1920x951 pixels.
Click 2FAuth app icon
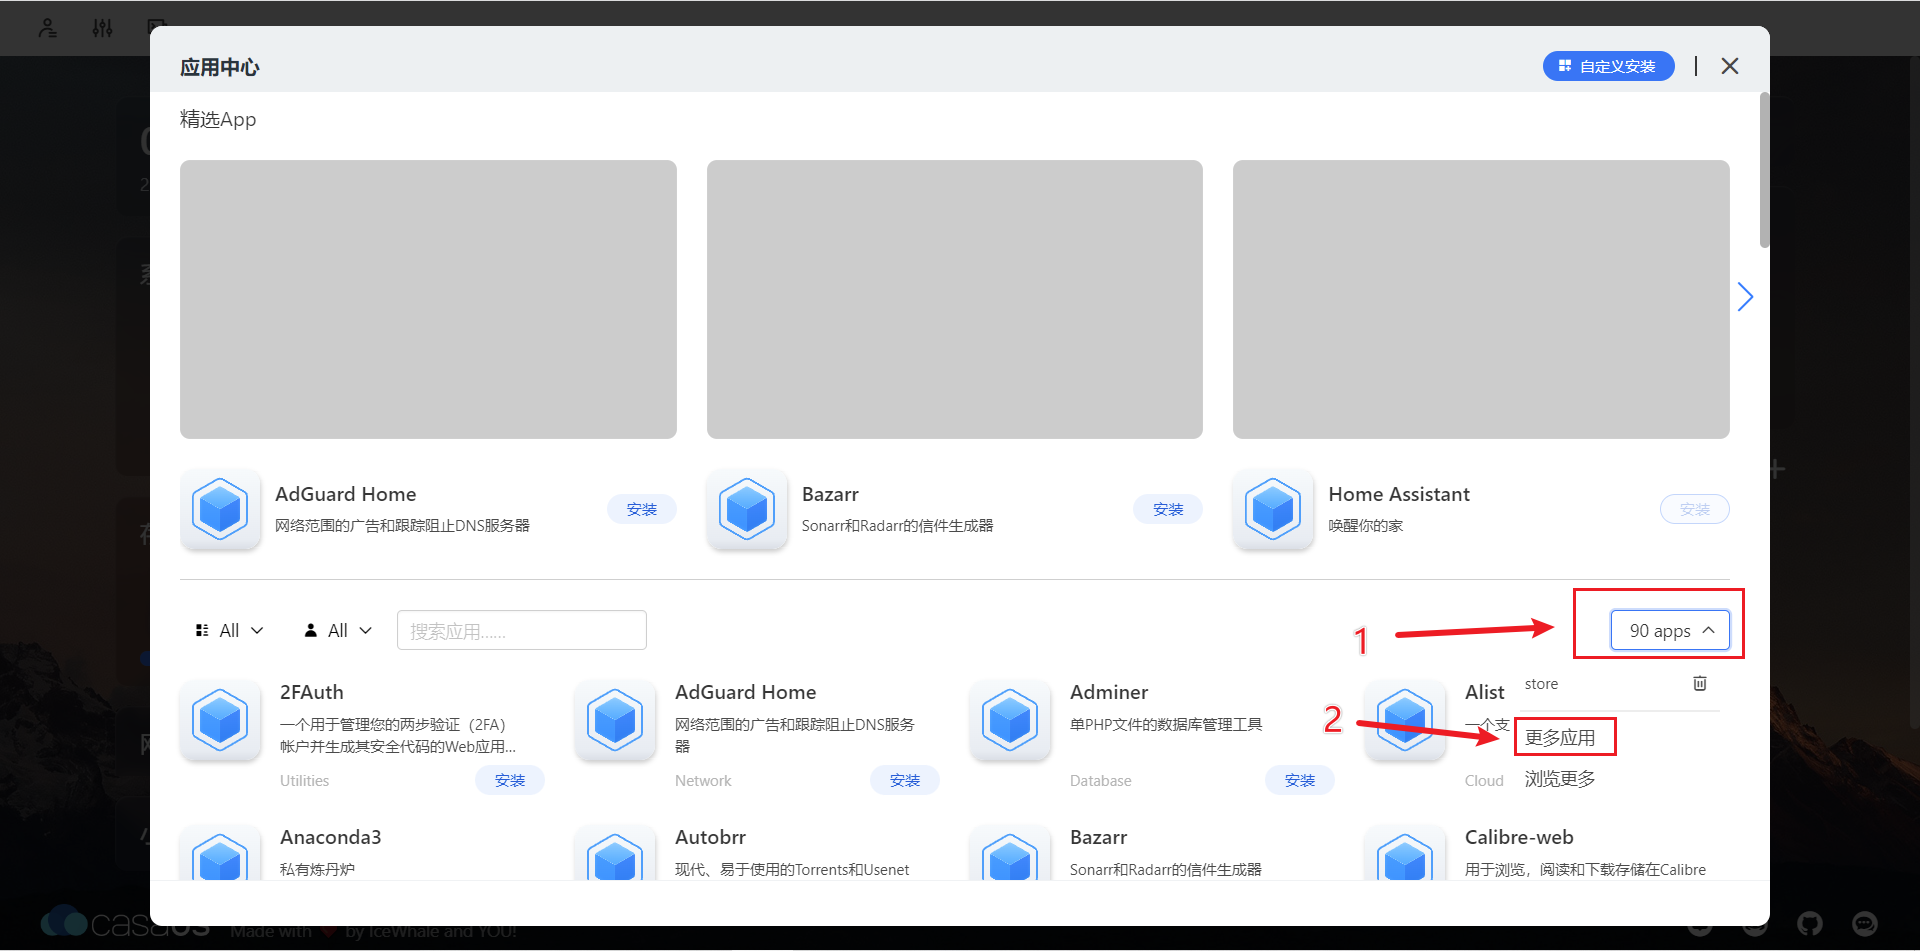point(221,720)
